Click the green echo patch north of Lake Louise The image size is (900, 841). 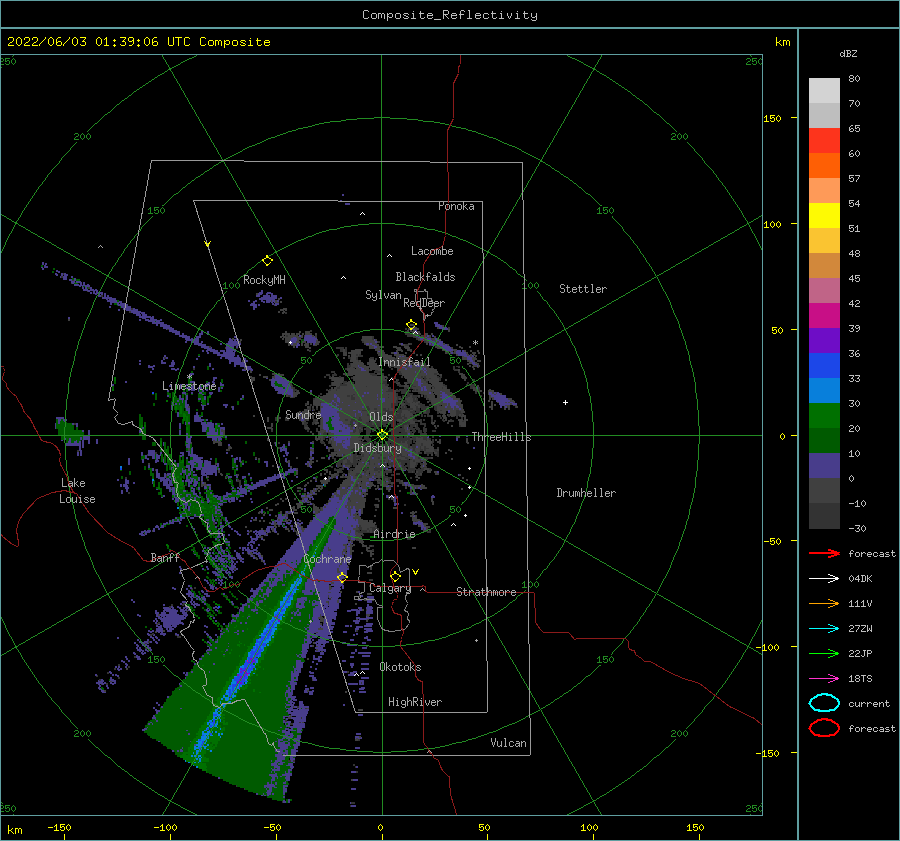pos(70,431)
